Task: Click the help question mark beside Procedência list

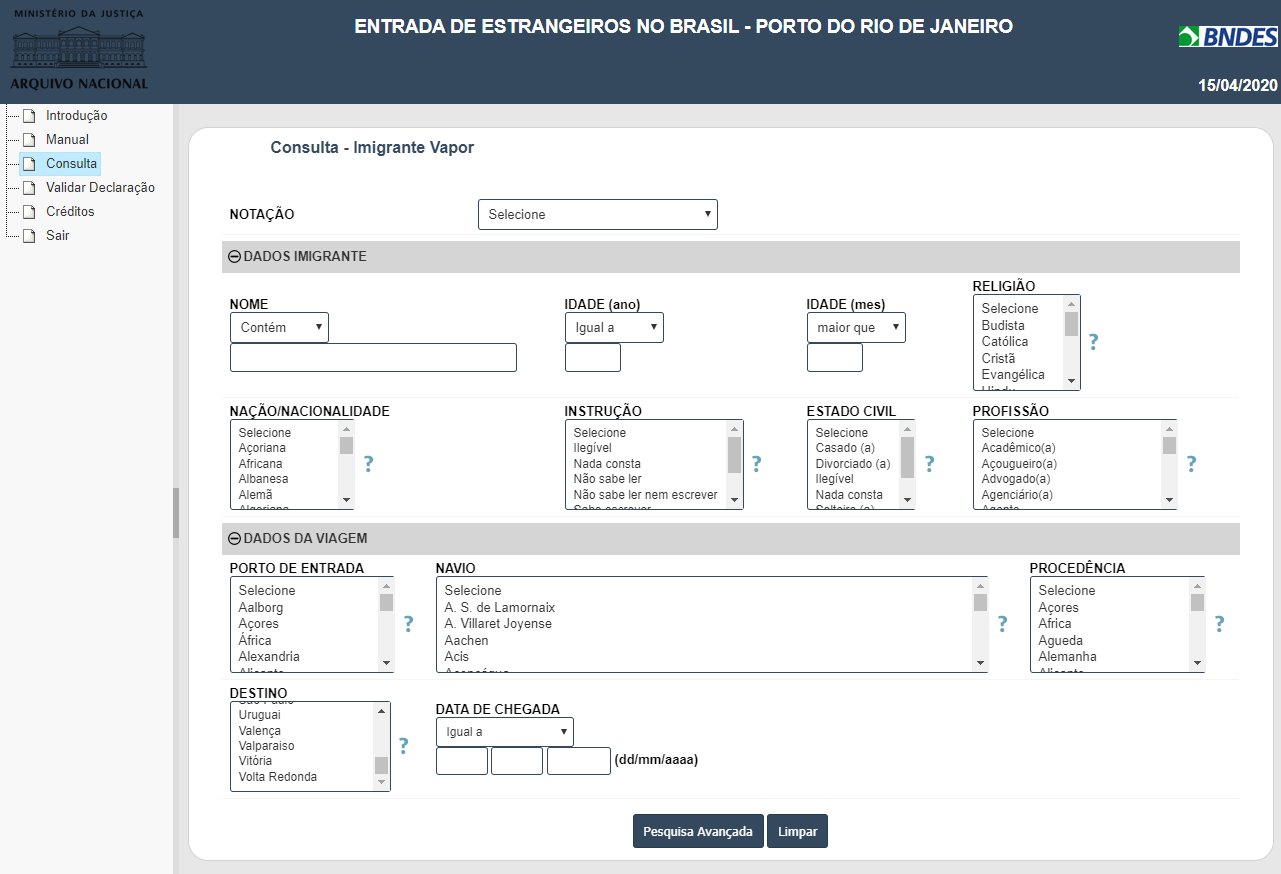Action: tap(1219, 624)
